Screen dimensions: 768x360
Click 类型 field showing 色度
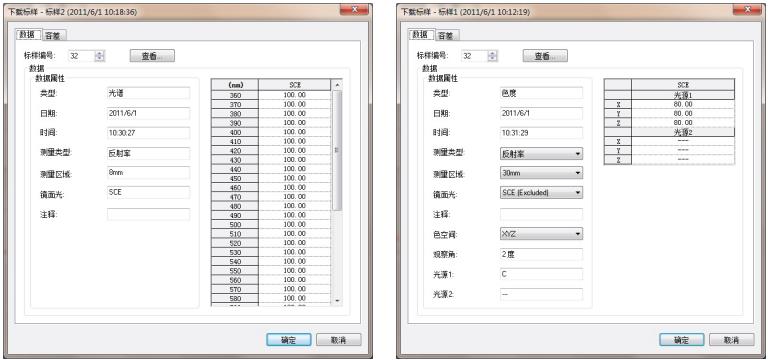click(541, 93)
